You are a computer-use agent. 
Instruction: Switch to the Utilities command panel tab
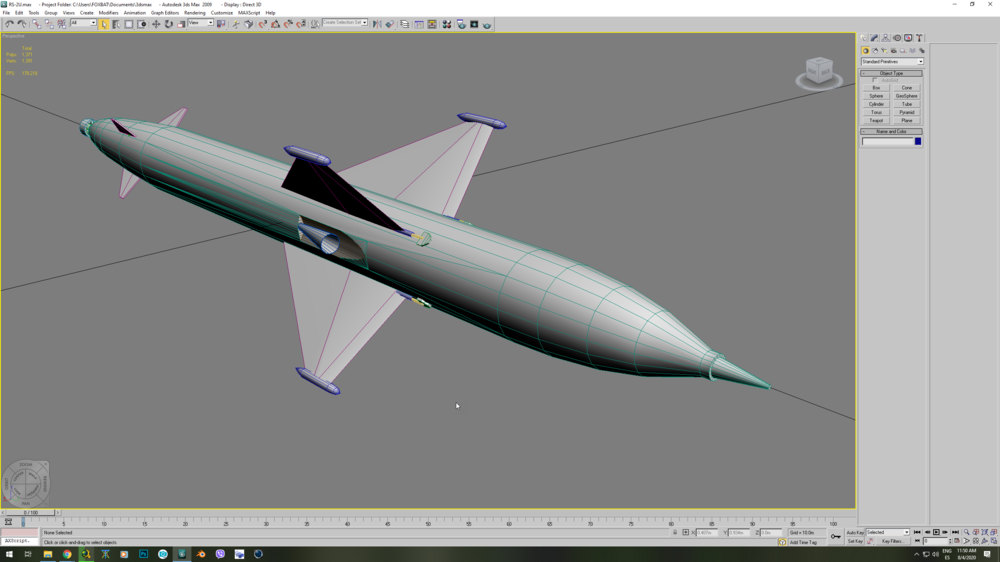click(x=919, y=38)
